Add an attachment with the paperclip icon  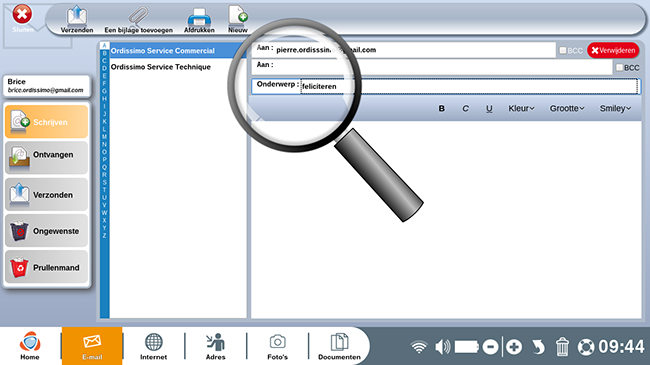138,19
